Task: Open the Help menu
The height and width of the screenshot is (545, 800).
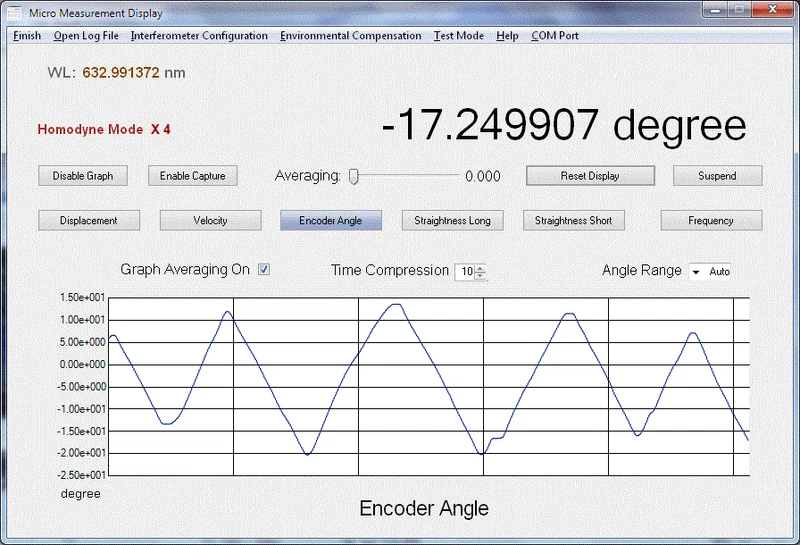Action: click(507, 36)
